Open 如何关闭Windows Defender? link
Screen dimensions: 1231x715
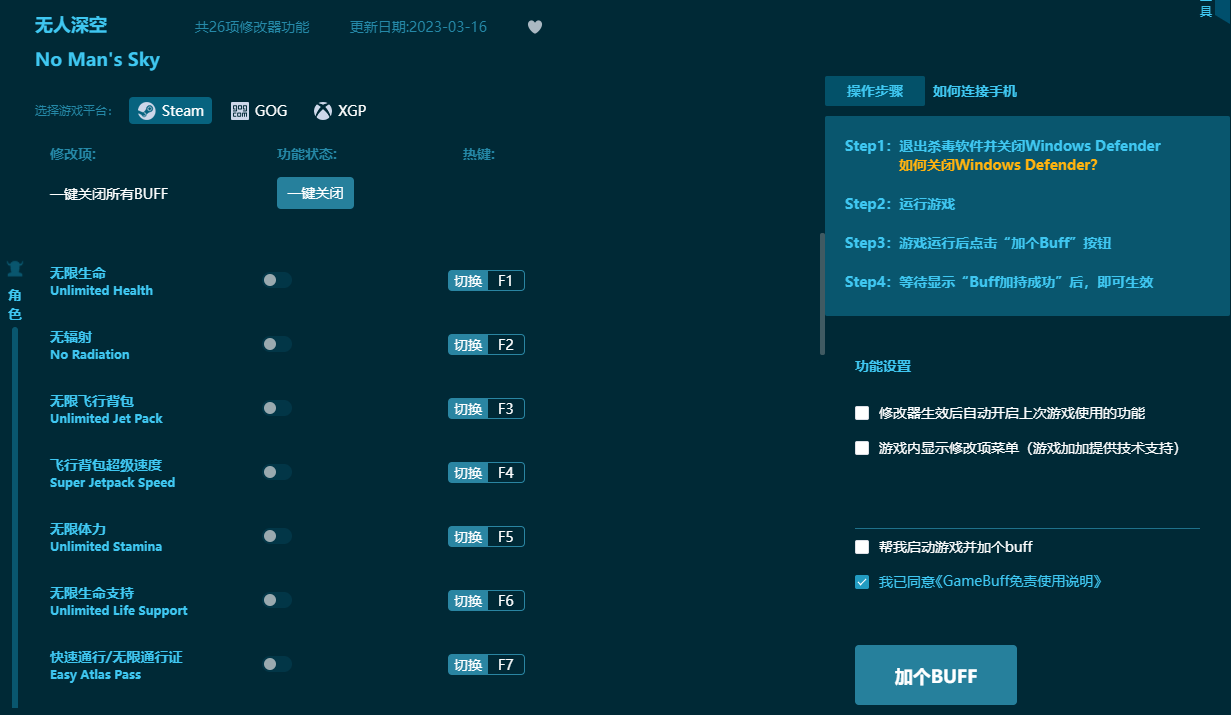click(998, 165)
